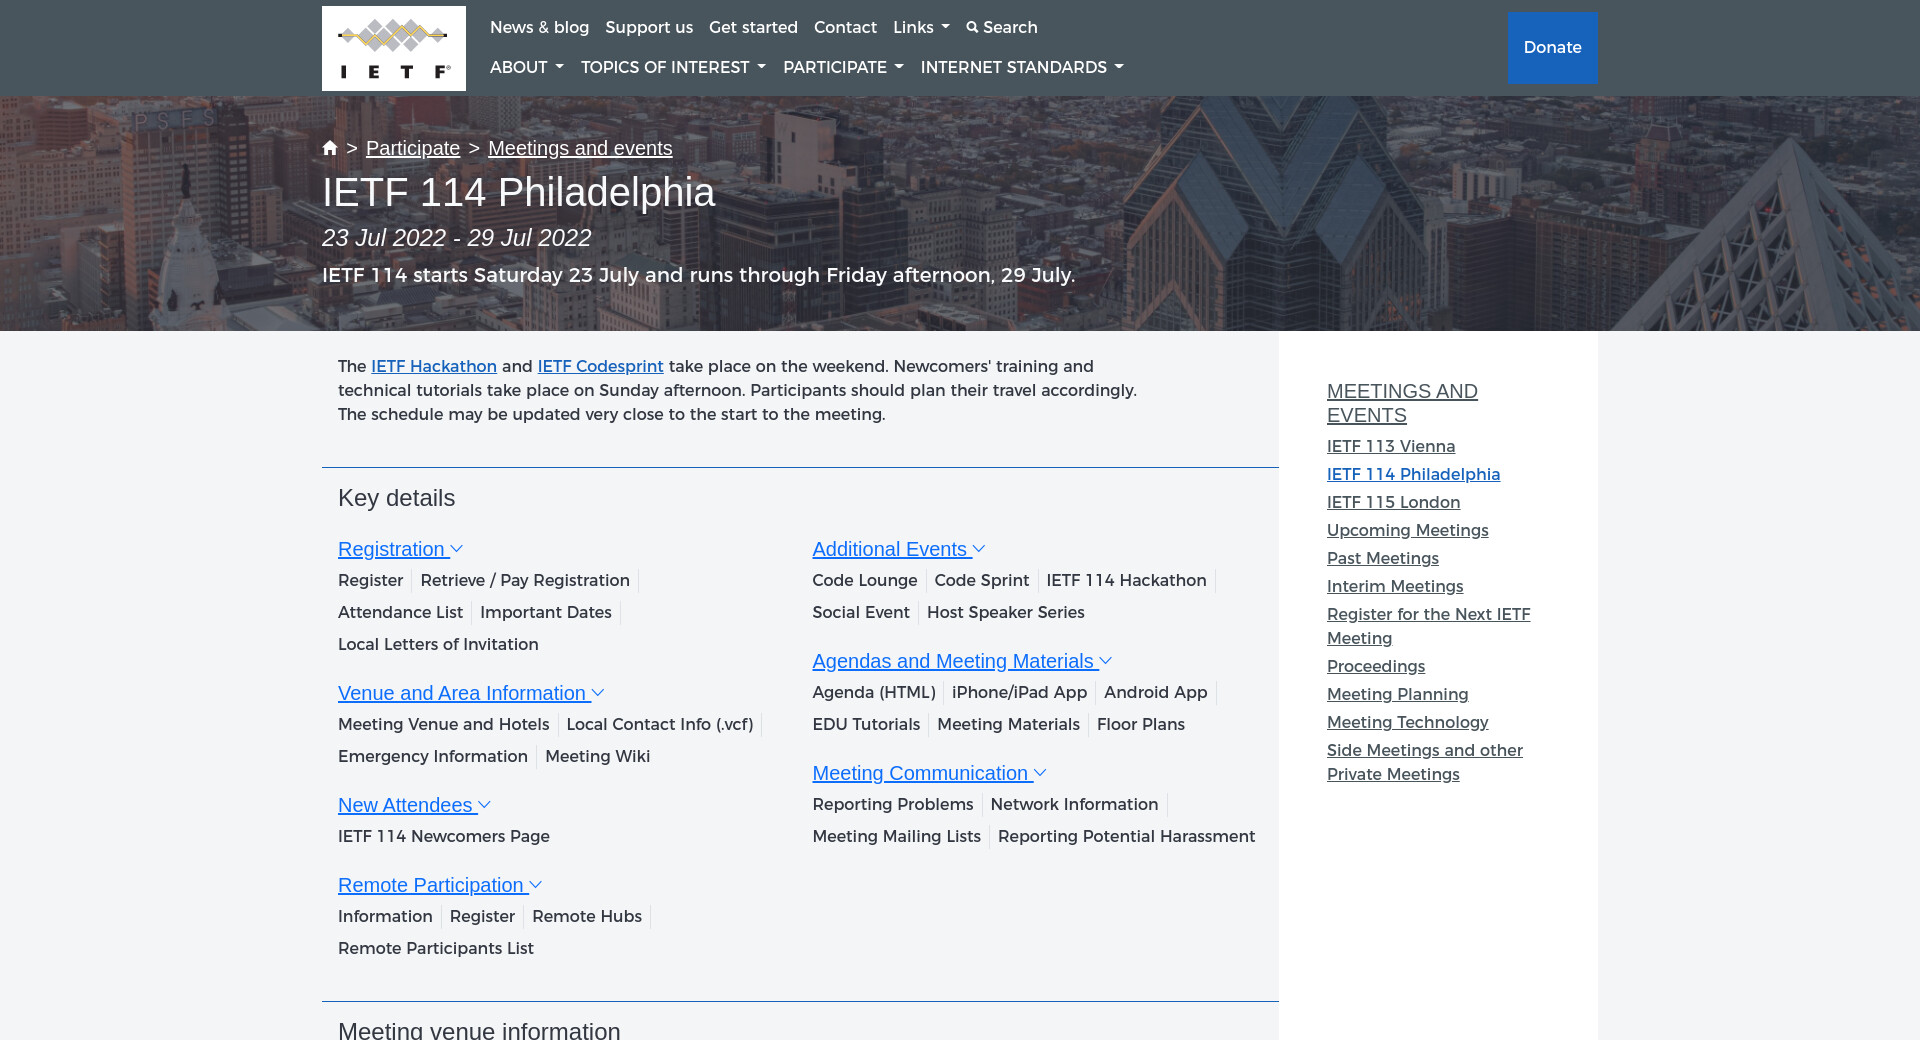Click the home icon in breadcrumb
The width and height of the screenshot is (1920, 1040).
[330, 148]
